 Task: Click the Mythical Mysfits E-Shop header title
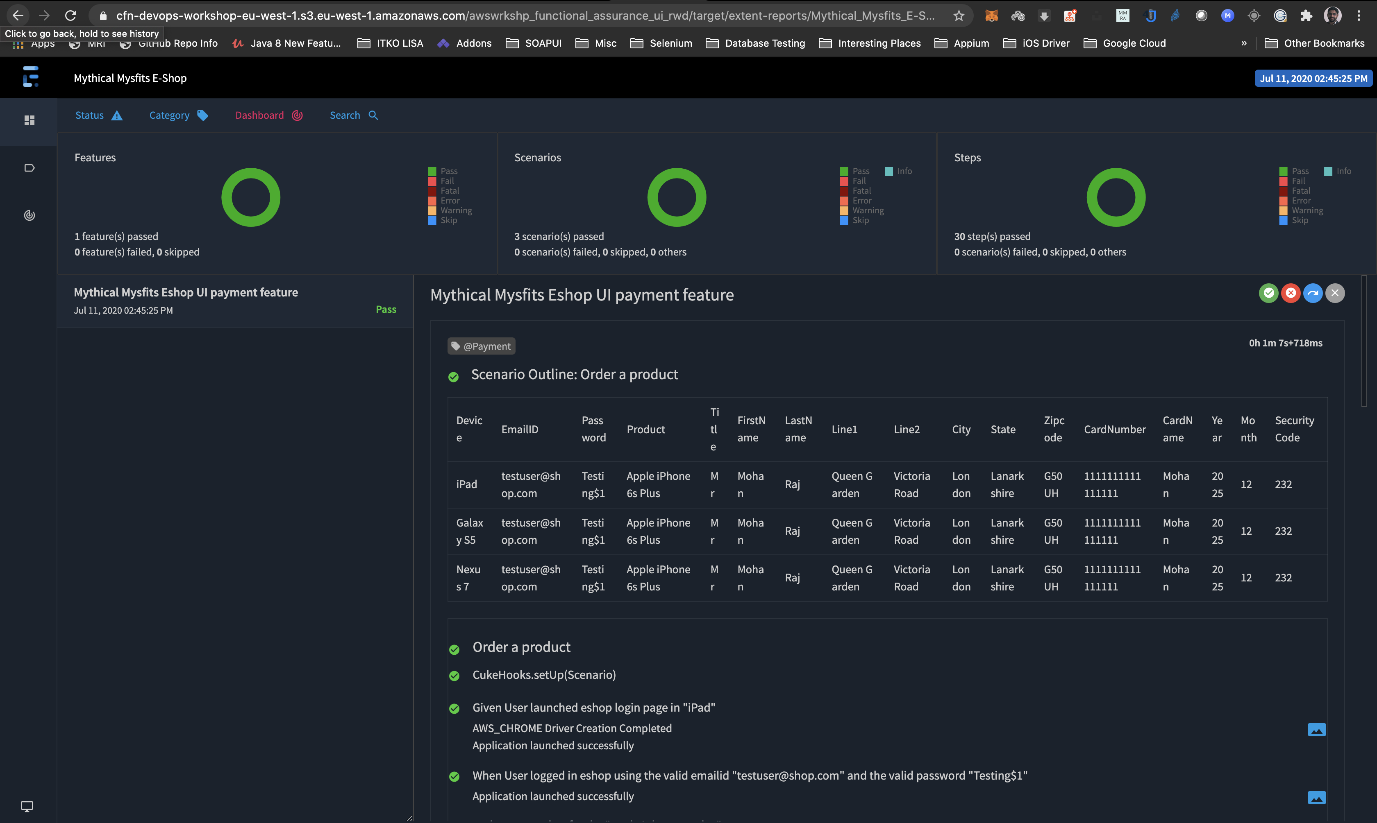pyautogui.click(x=130, y=78)
